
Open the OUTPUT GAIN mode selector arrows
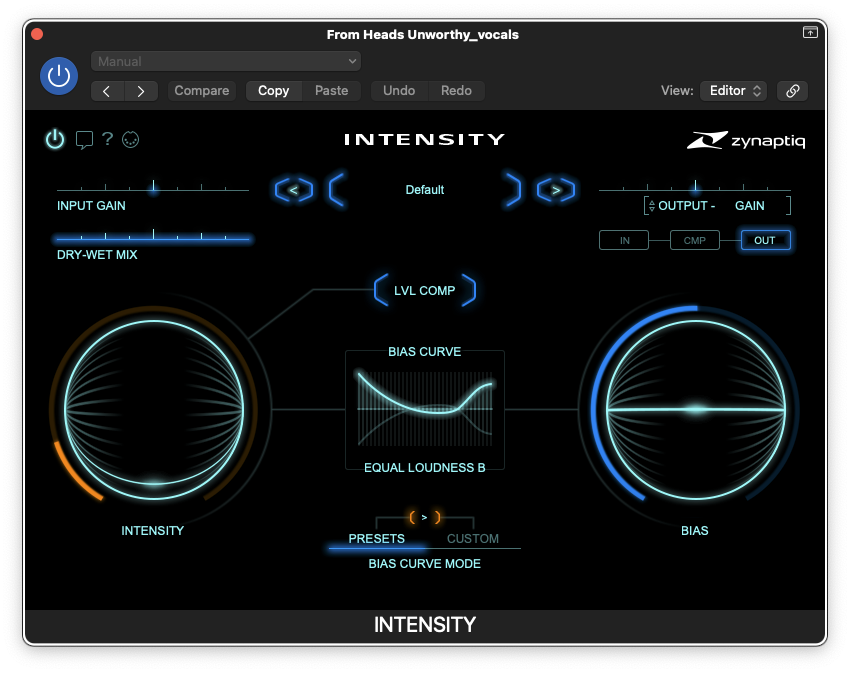[x=652, y=206]
